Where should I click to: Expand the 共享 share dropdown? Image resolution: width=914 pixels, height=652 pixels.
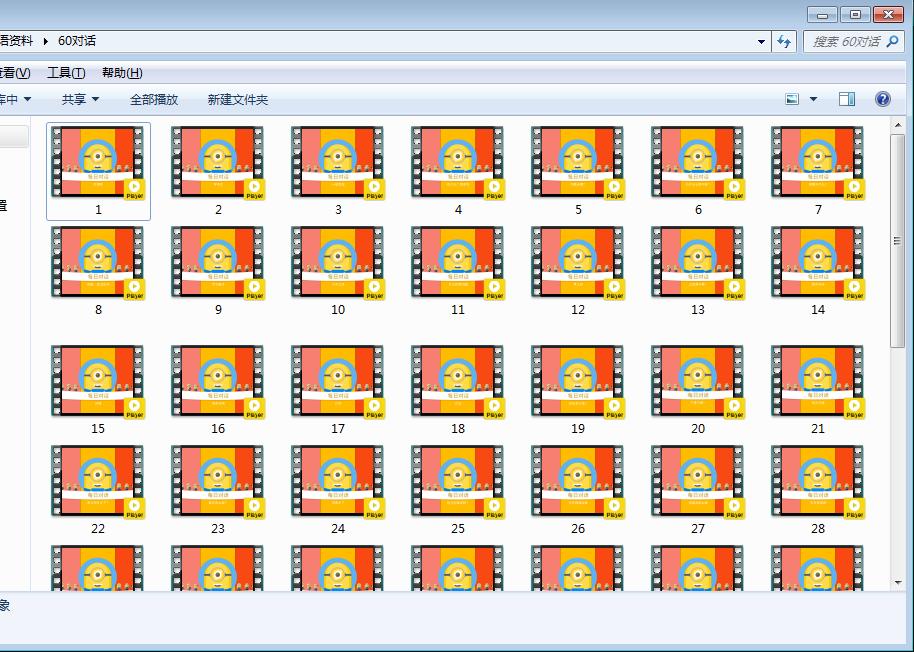point(80,99)
